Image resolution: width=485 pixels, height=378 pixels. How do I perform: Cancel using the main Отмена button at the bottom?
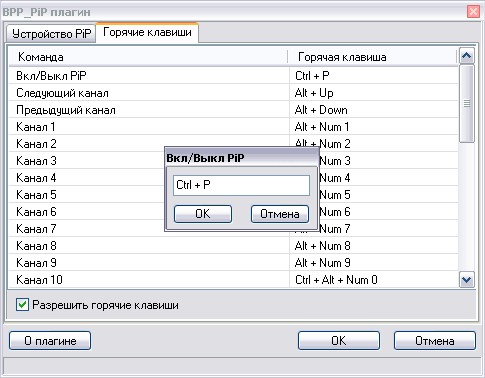(435, 341)
